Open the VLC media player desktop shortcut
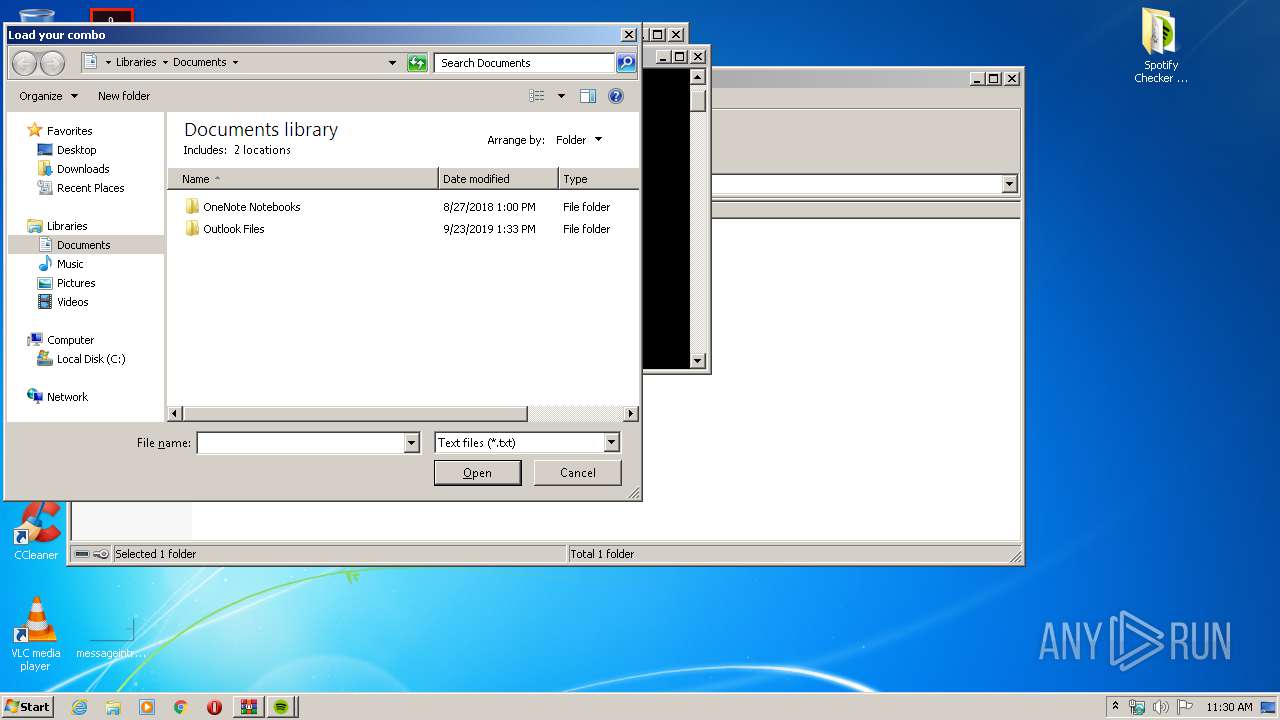 click(x=36, y=634)
